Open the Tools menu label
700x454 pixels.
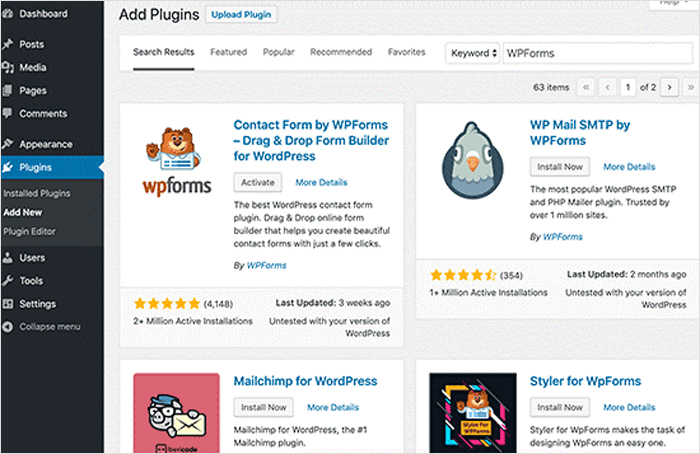click(31, 281)
